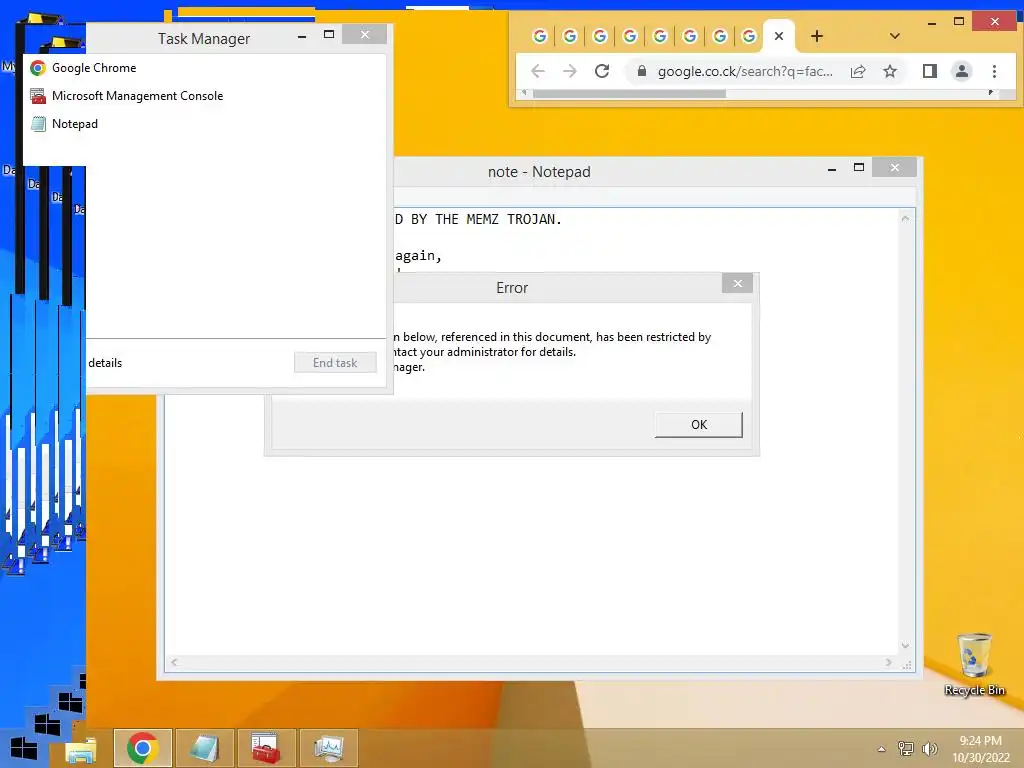Open Chrome profile avatar

click(x=961, y=71)
